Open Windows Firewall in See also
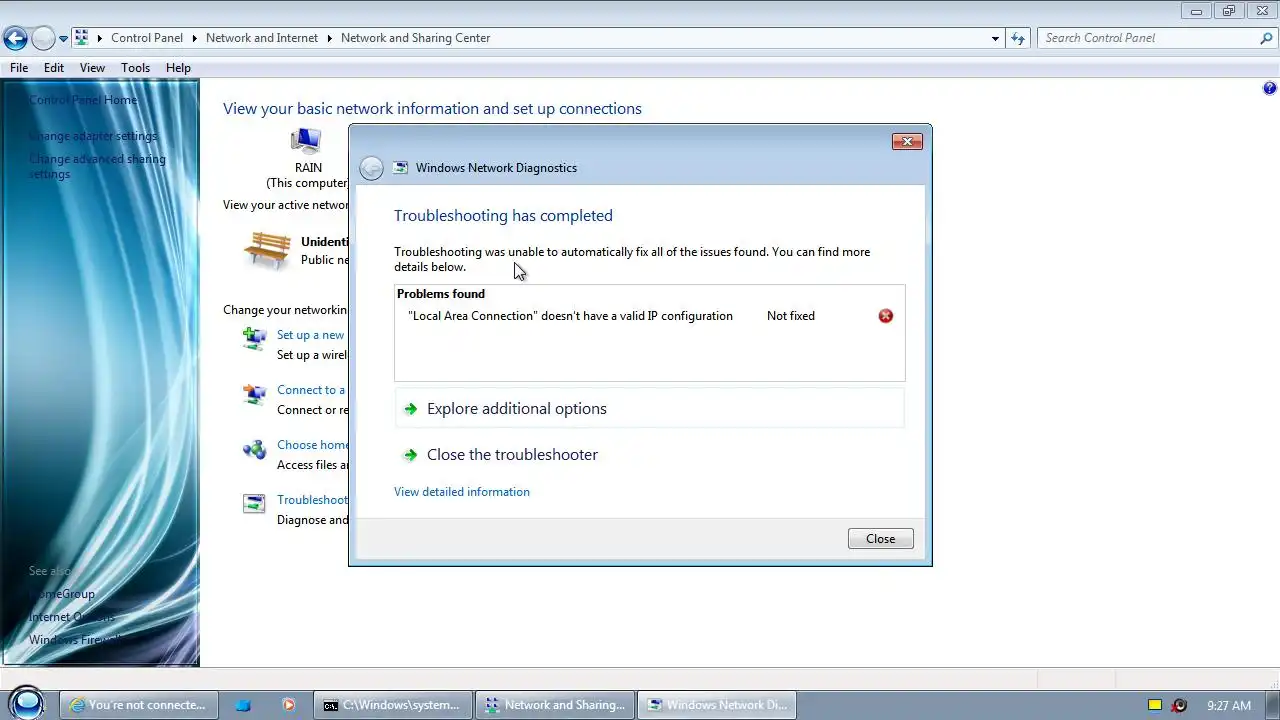 [x=75, y=640]
